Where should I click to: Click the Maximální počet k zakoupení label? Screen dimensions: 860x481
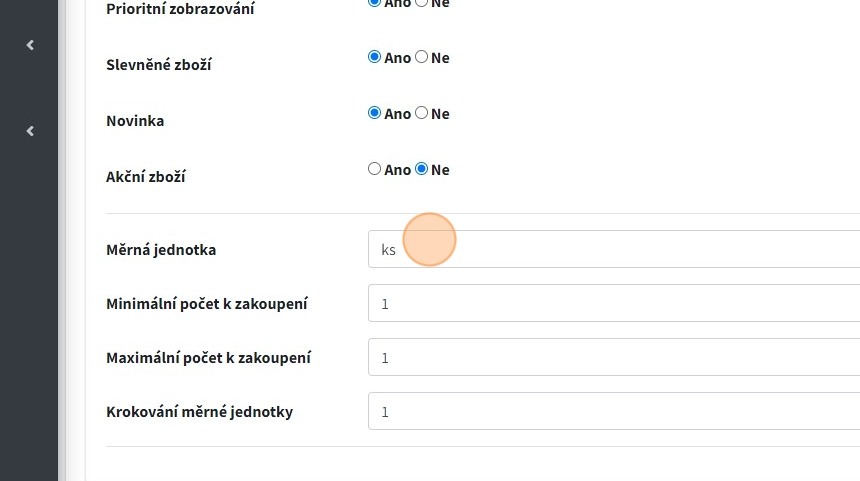coord(208,358)
